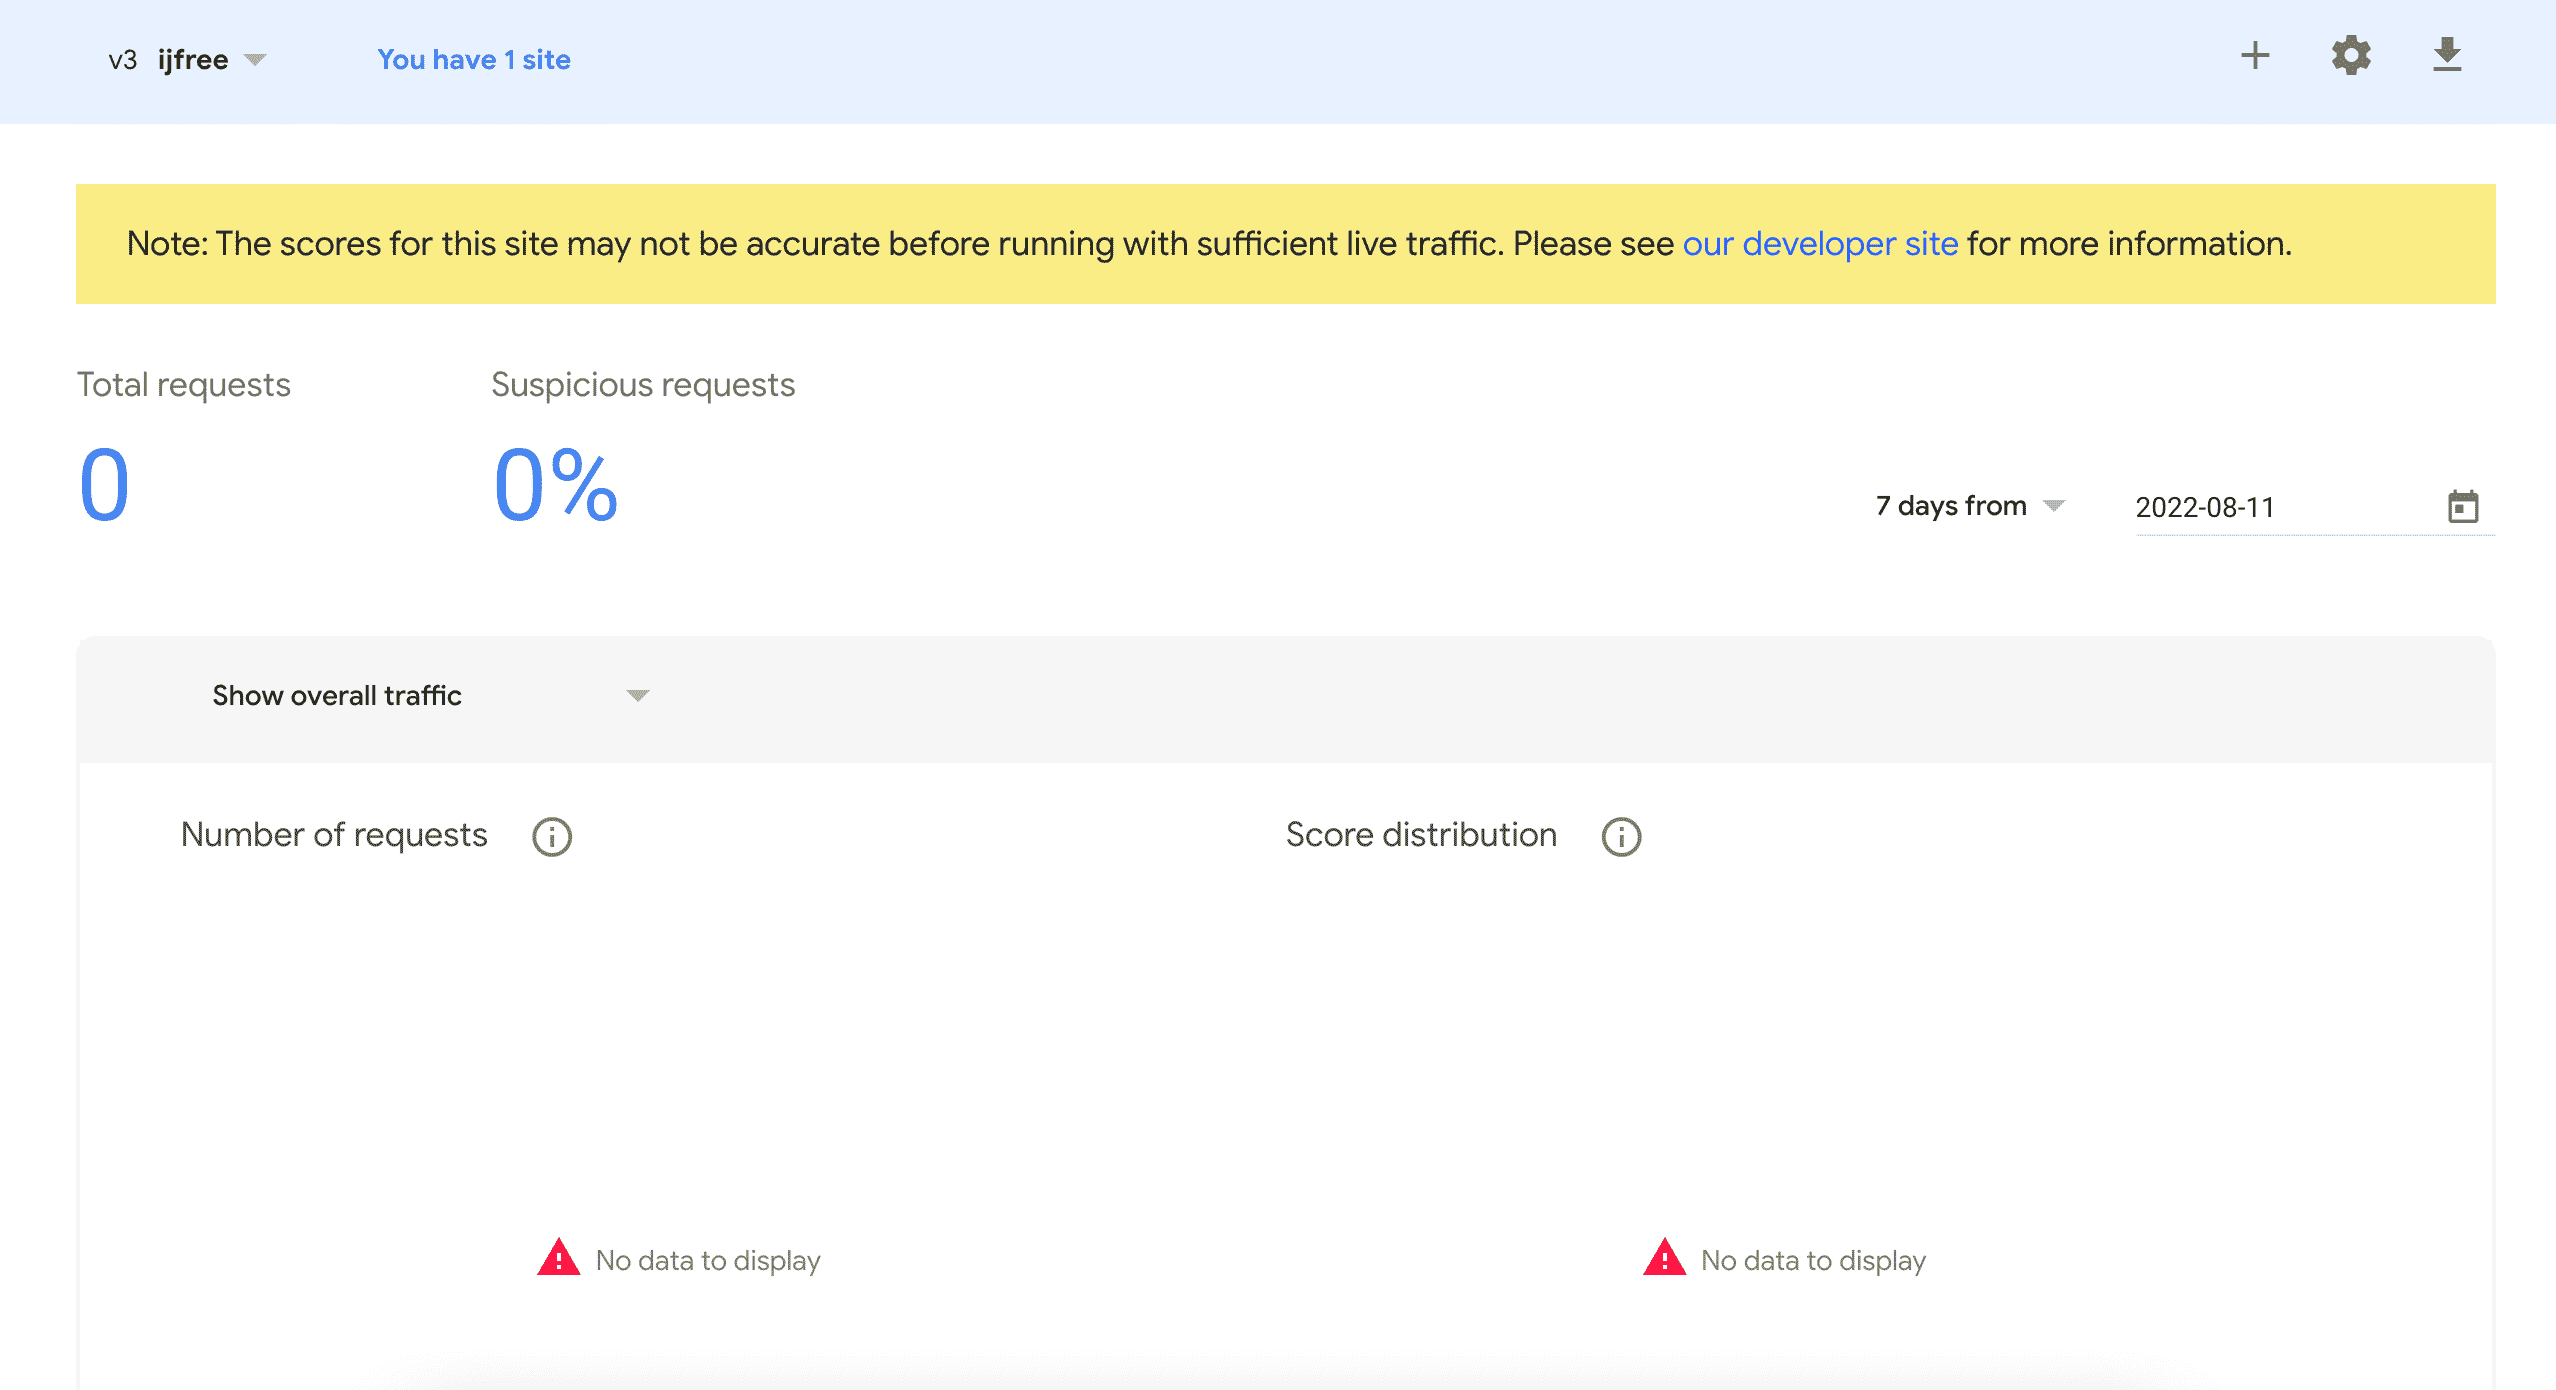The height and width of the screenshot is (1390, 2556).
Task: Open the calendar date picker icon
Action: (x=2462, y=507)
